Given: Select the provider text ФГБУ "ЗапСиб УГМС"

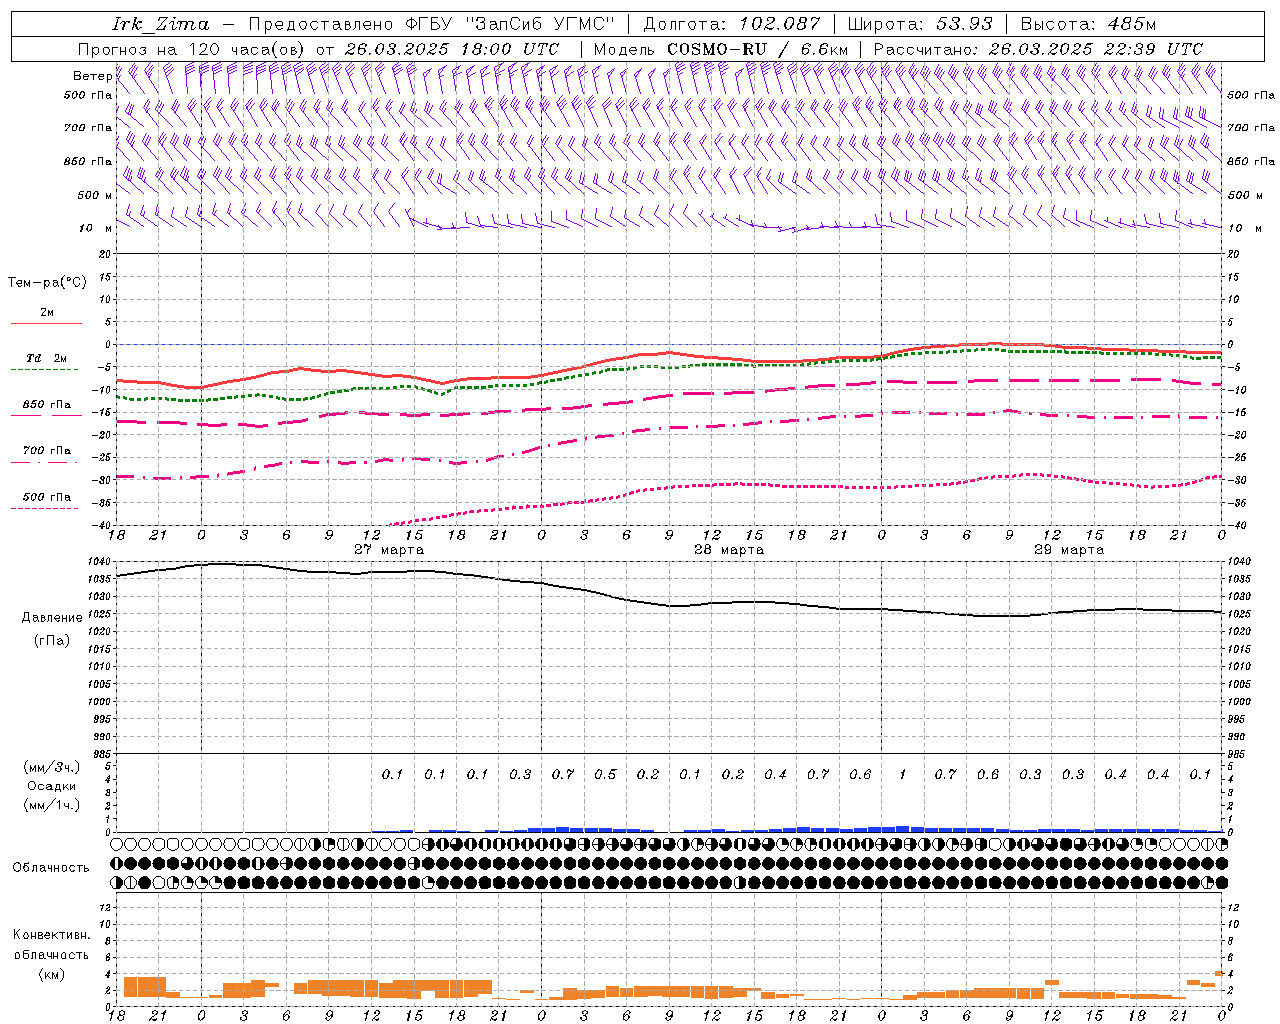Looking at the screenshot, I should (x=510, y=24).
